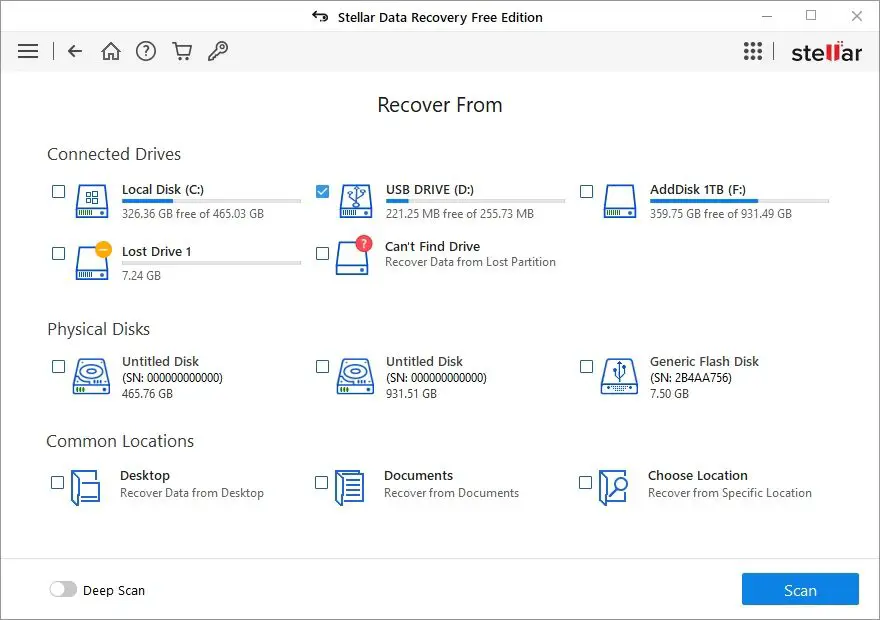Click the activation key icon
Viewport: 880px width, 620px height.
pos(218,51)
